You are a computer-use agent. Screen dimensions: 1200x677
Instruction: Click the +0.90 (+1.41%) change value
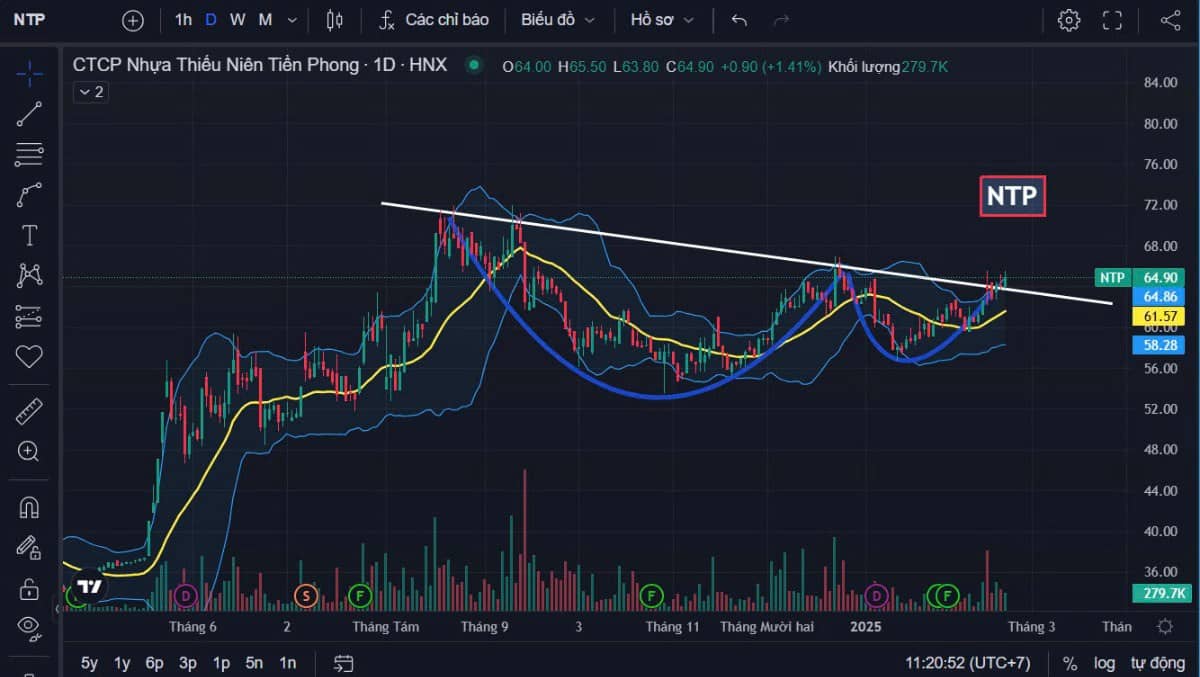pyautogui.click(x=771, y=66)
